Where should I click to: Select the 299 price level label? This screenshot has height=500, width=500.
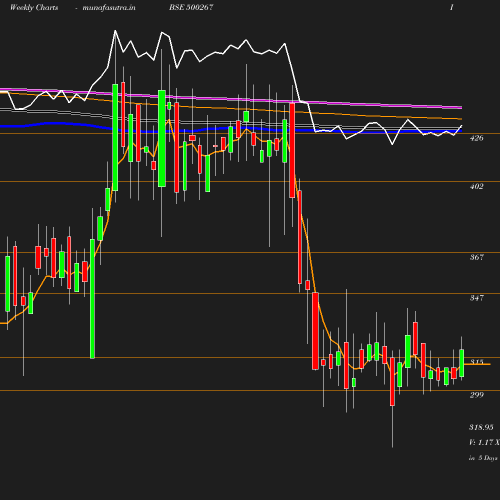coord(476,395)
